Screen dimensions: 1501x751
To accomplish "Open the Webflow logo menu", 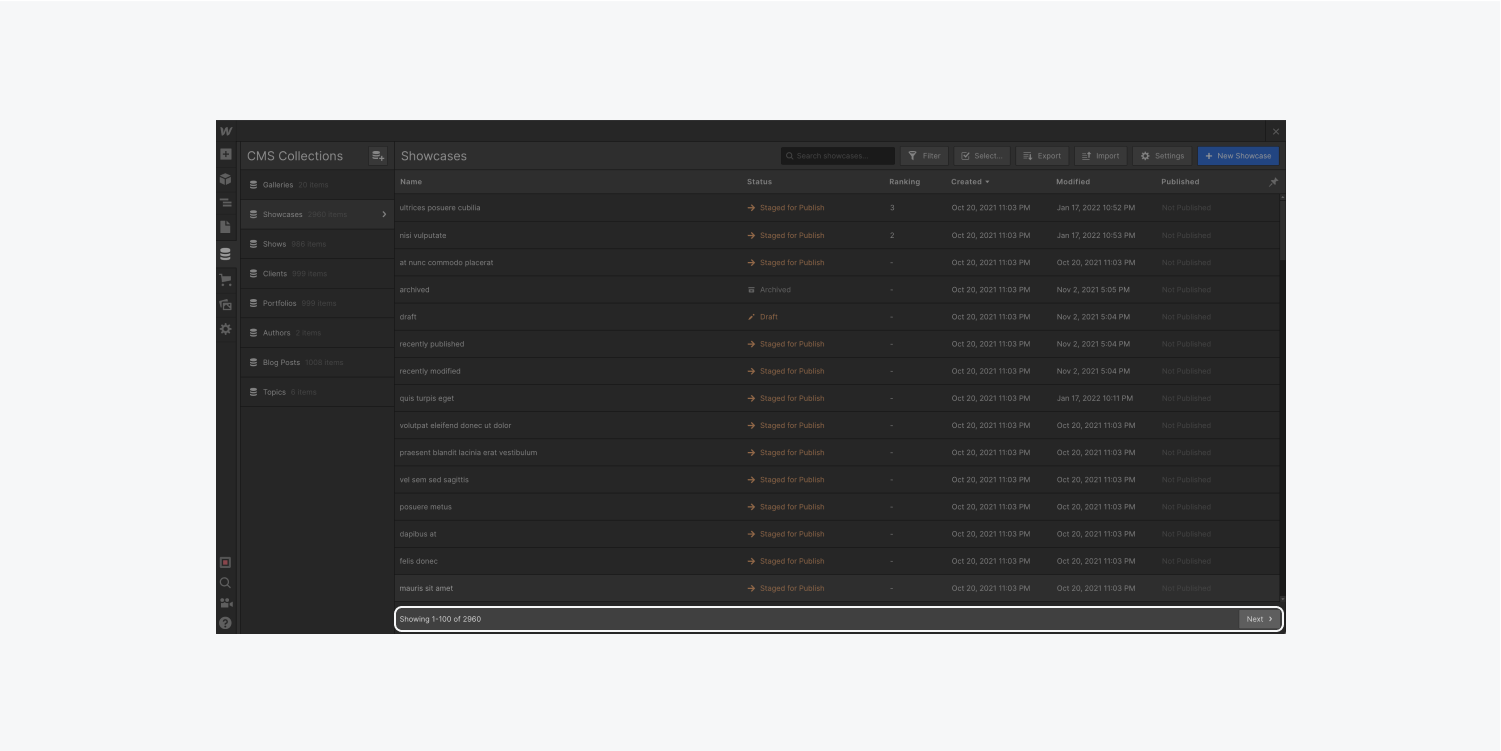I will [x=226, y=131].
